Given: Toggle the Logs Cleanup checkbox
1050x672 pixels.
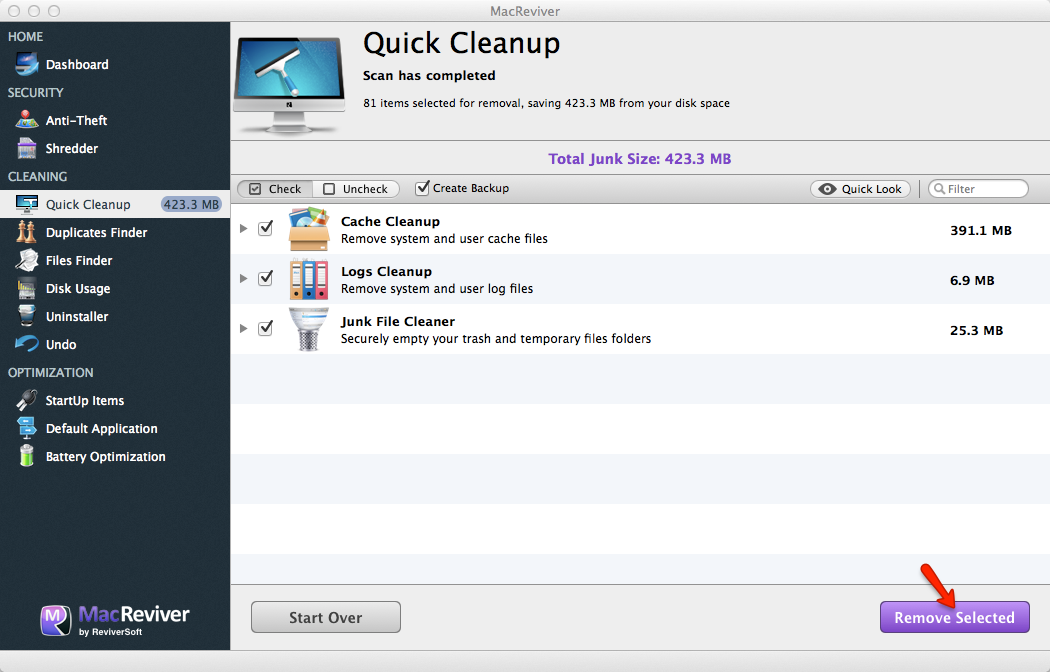Looking at the screenshot, I should click(x=265, y=278).
